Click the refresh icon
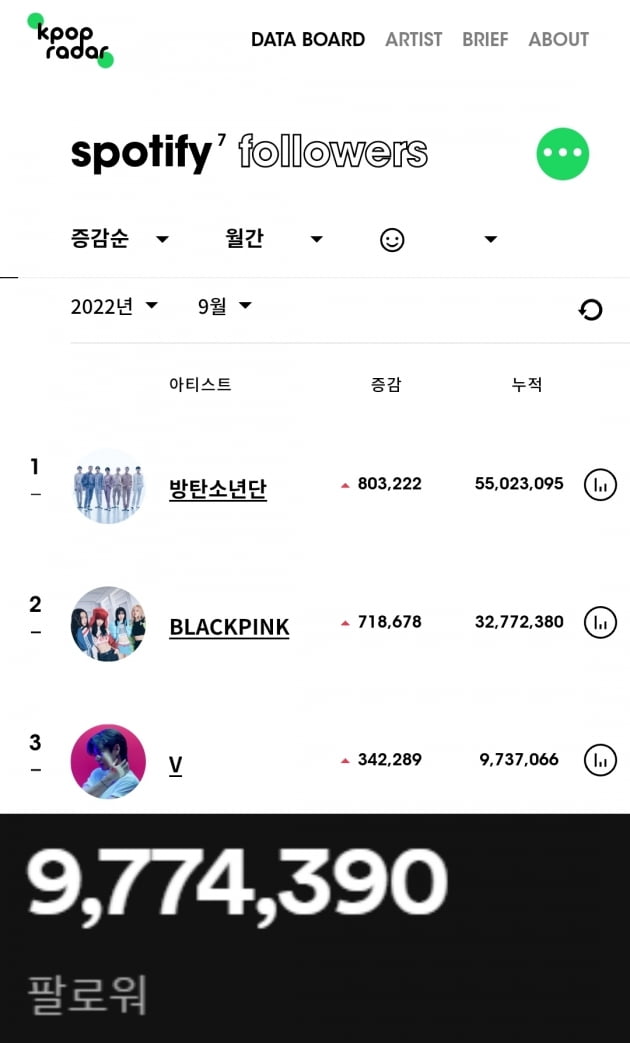630x1043 pixels. (590, 310)
